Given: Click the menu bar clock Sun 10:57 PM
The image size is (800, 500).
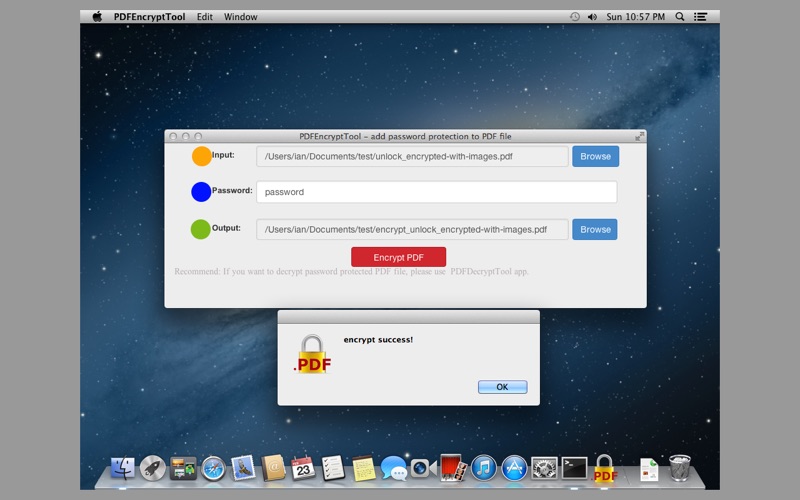Looking at the screenshot, I should (x=635, y=17).
